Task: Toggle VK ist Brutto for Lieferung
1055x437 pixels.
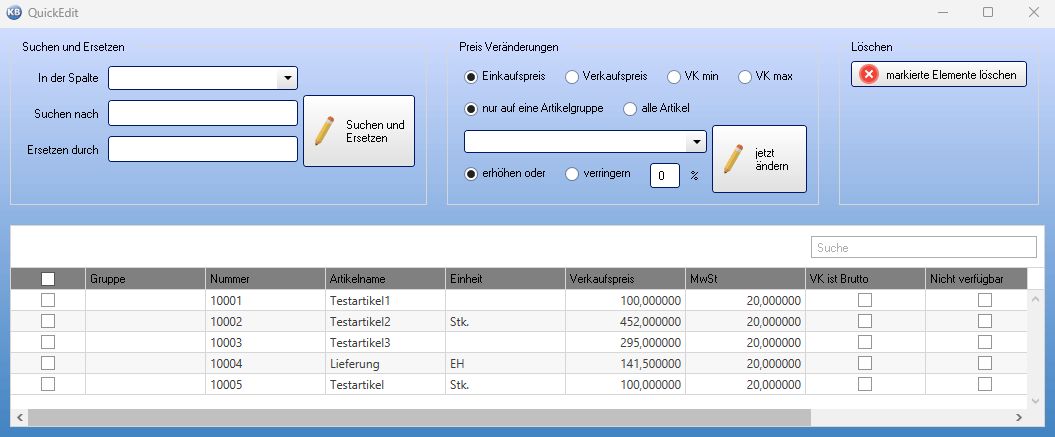Action: coord(865,363)
